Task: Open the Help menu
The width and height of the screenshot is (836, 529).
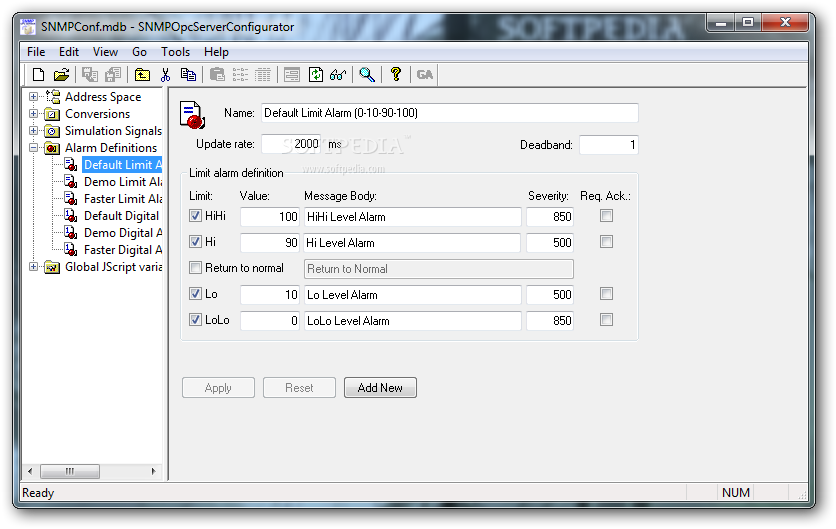Action: coord(216,52)
